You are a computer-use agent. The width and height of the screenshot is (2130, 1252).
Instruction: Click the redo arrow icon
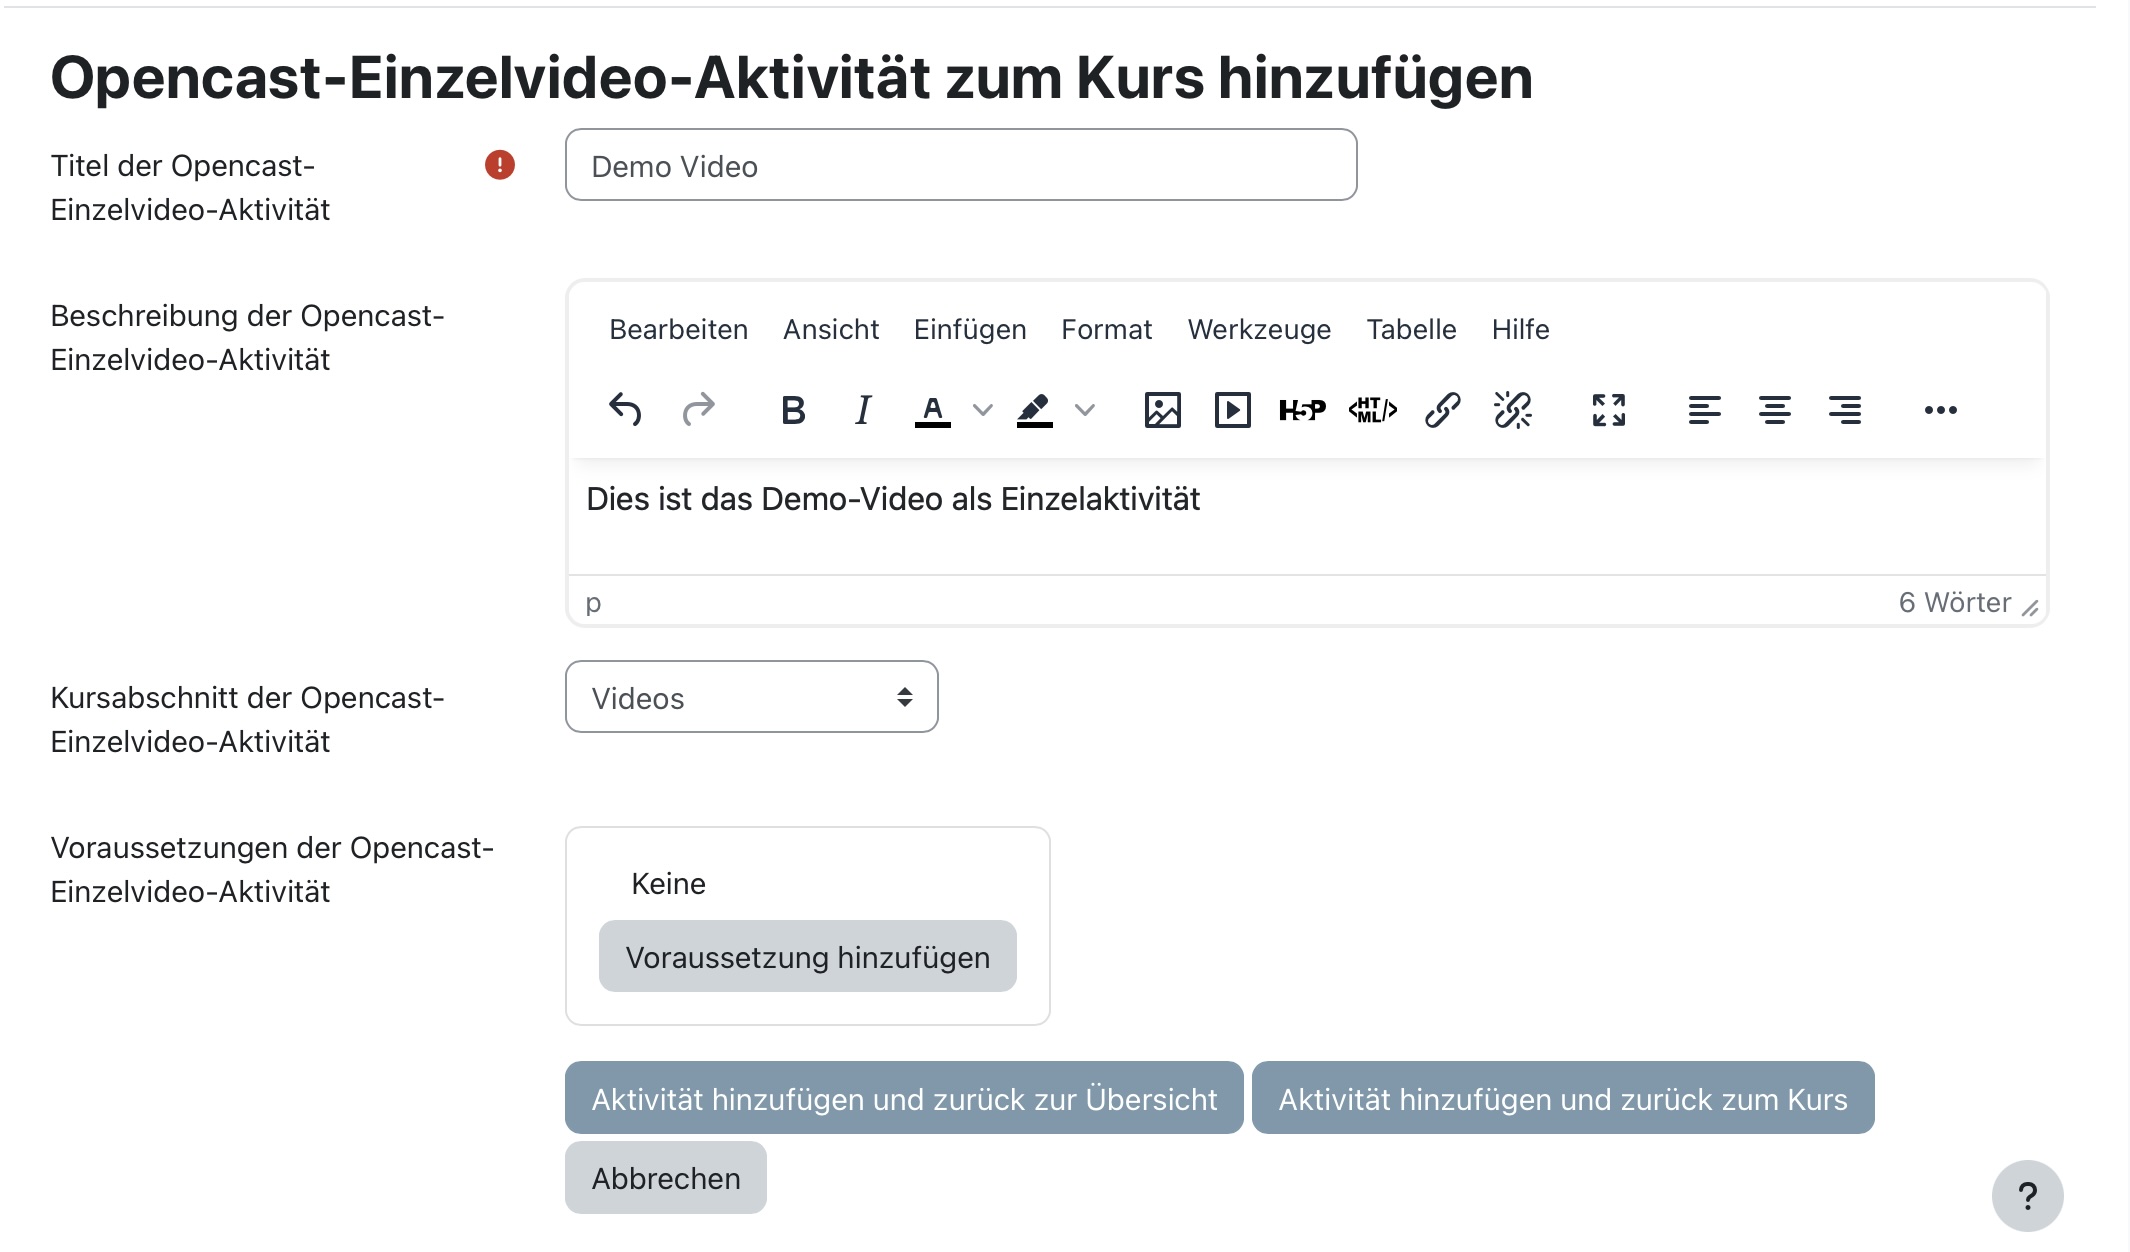[x=698, y=410]
